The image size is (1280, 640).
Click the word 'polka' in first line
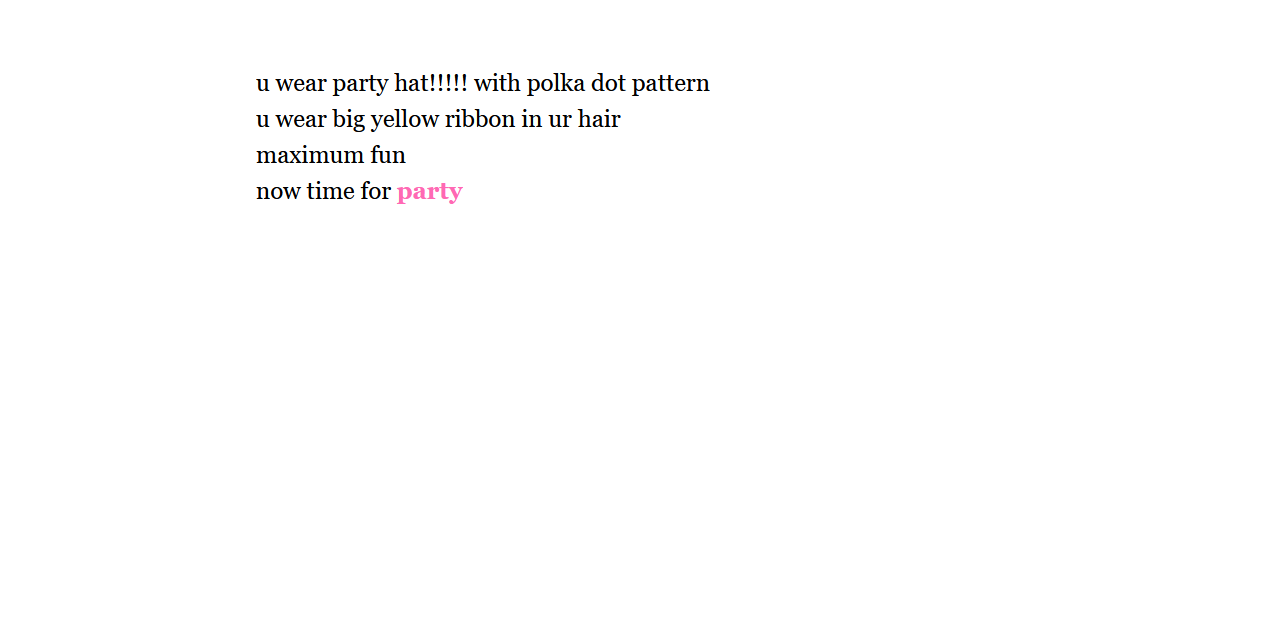tap(555, 83)
